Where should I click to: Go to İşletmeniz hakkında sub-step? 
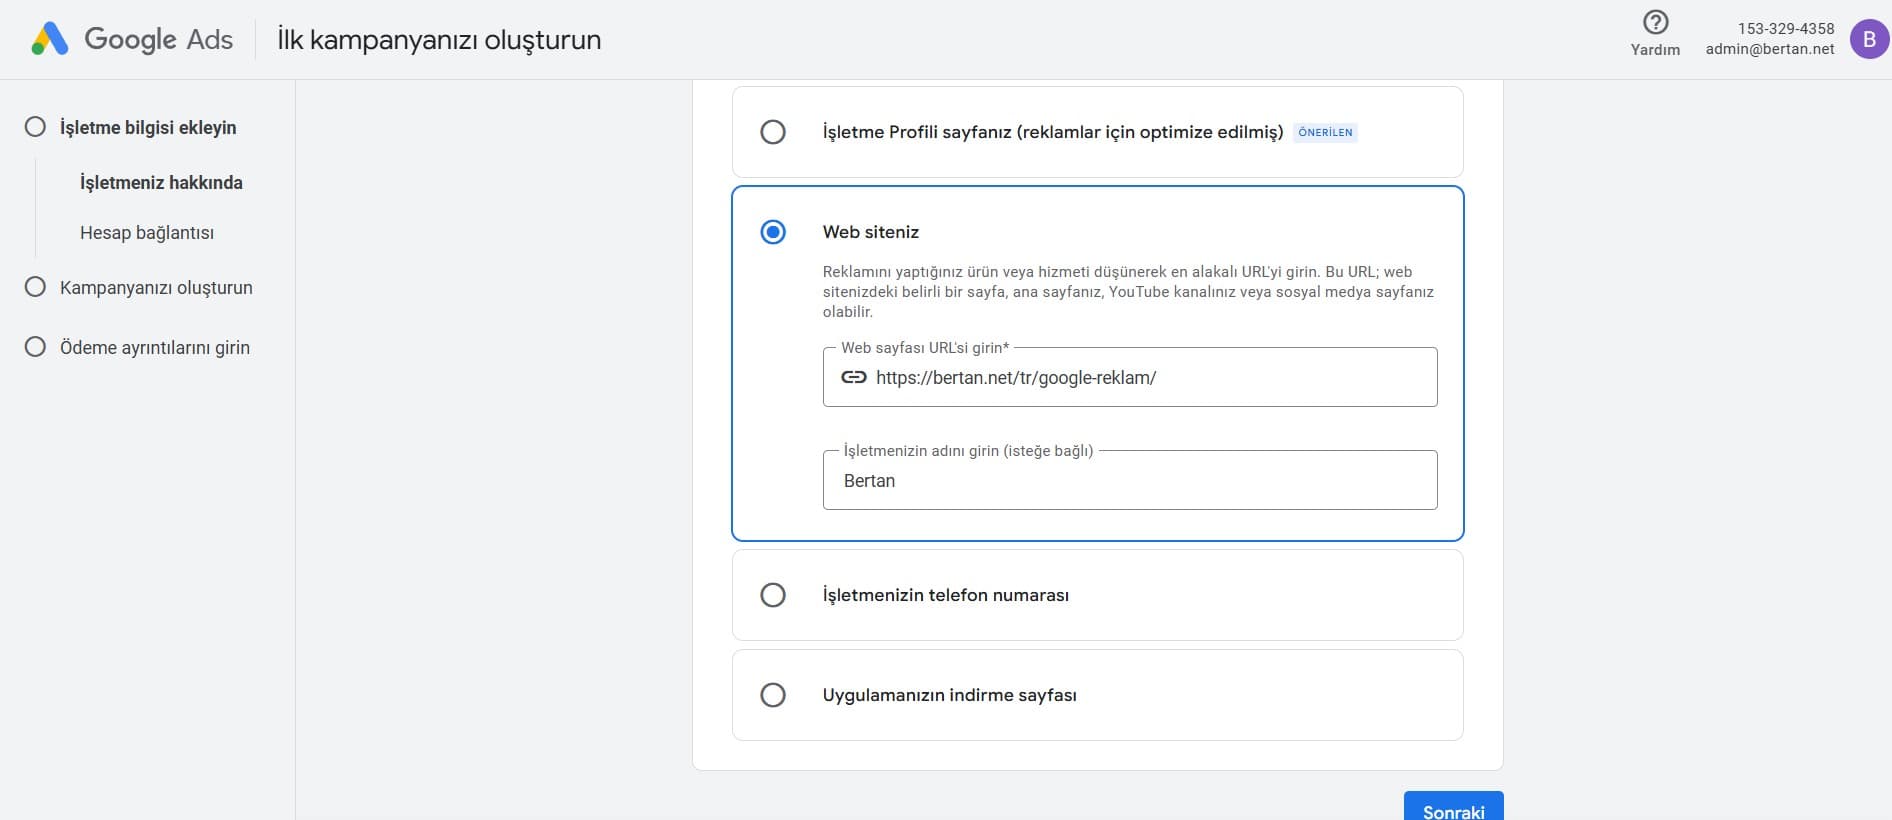coord(161,183)
